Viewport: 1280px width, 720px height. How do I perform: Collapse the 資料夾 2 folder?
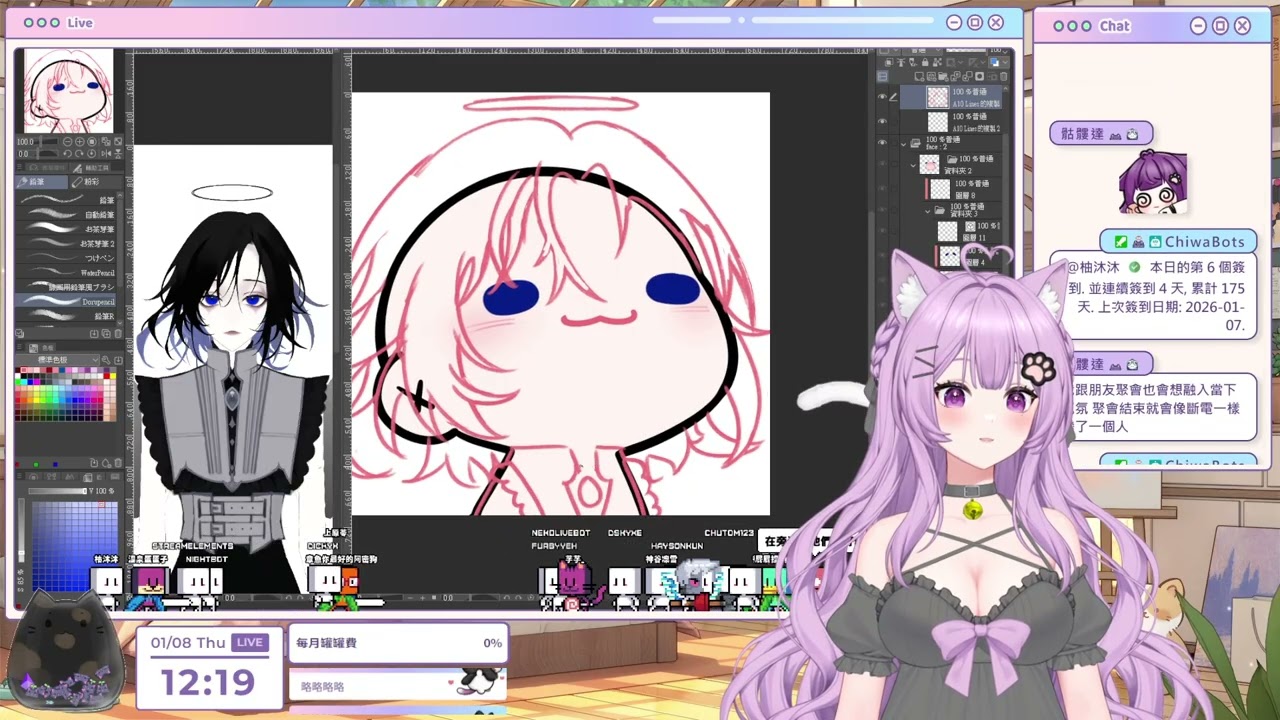913,165
